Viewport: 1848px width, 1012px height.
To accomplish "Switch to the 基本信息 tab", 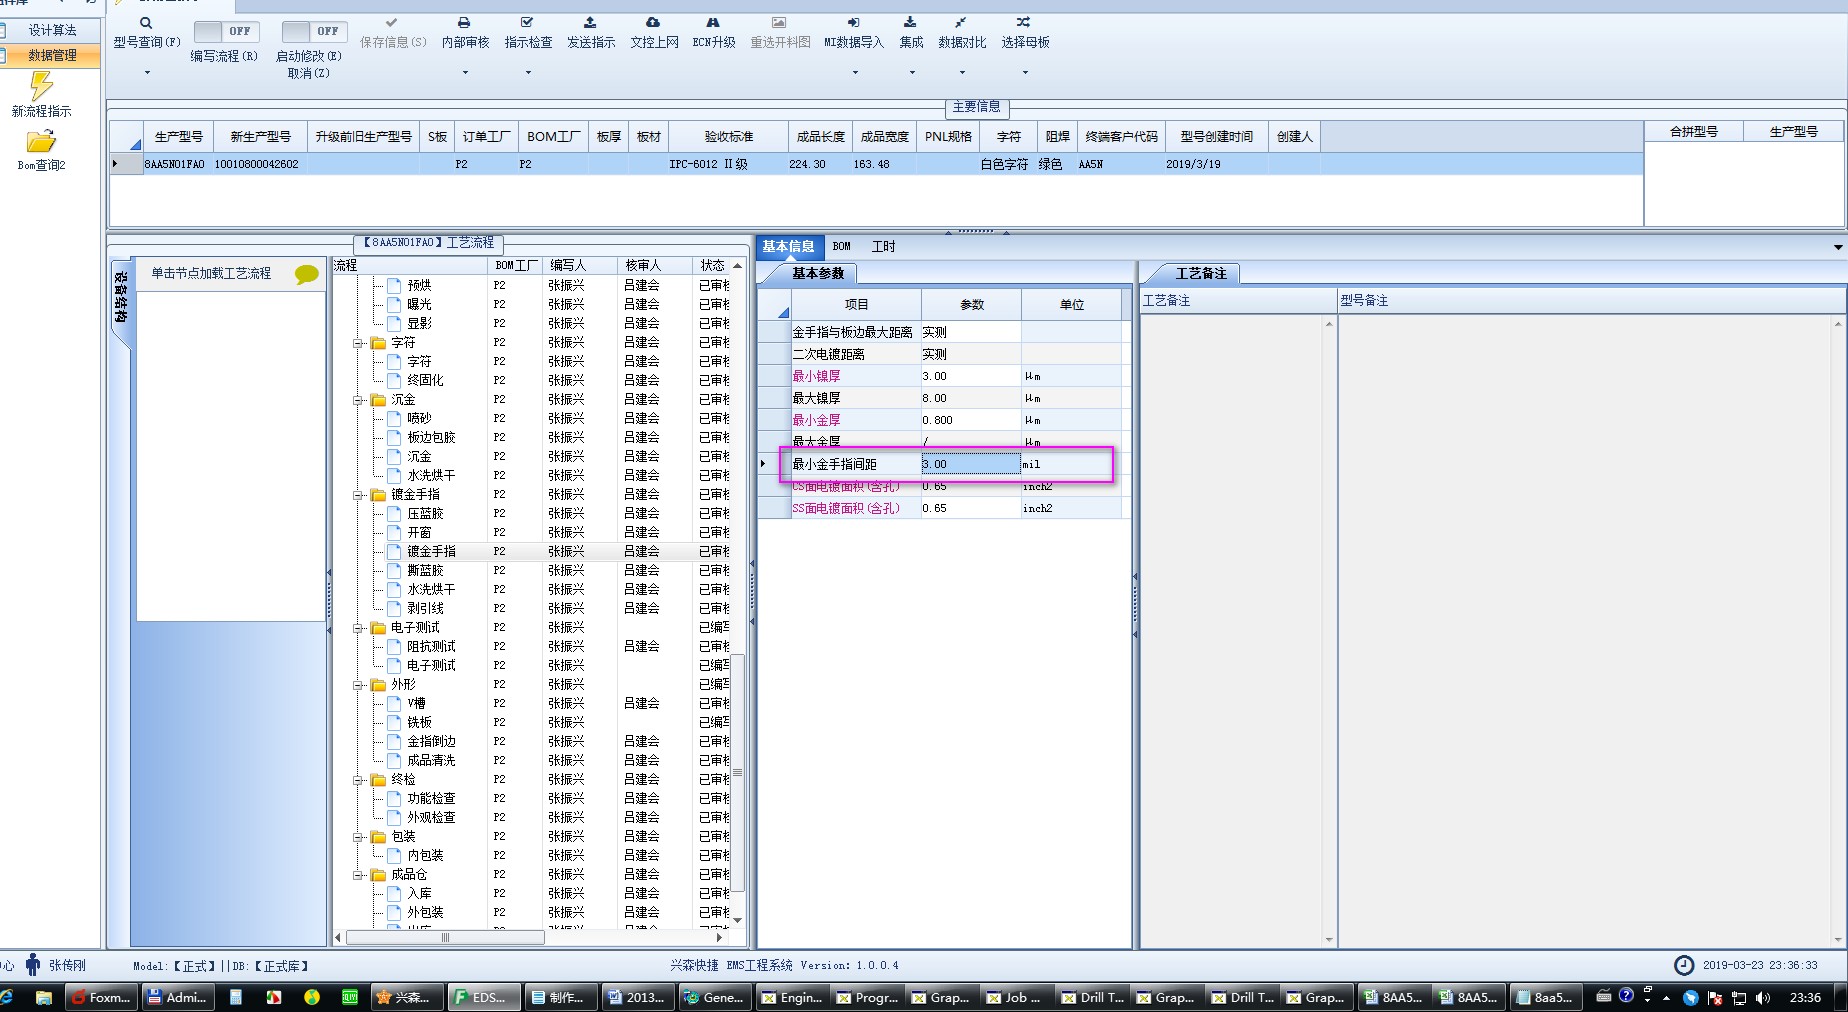I will pos(788,246).
